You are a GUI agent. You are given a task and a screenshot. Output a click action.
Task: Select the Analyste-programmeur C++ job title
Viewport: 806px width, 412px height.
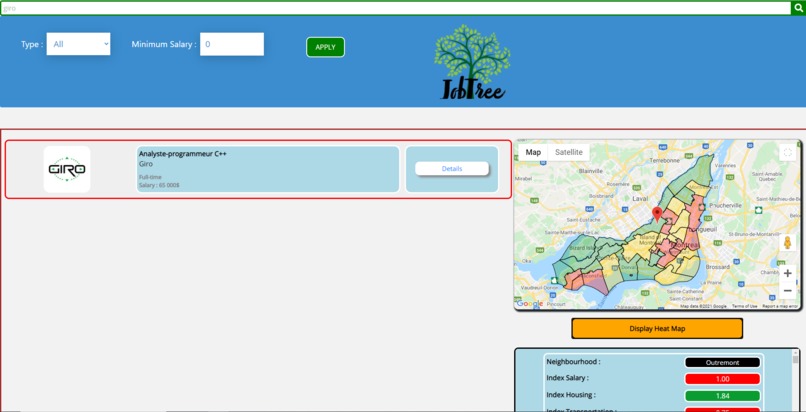coord(182,154)
